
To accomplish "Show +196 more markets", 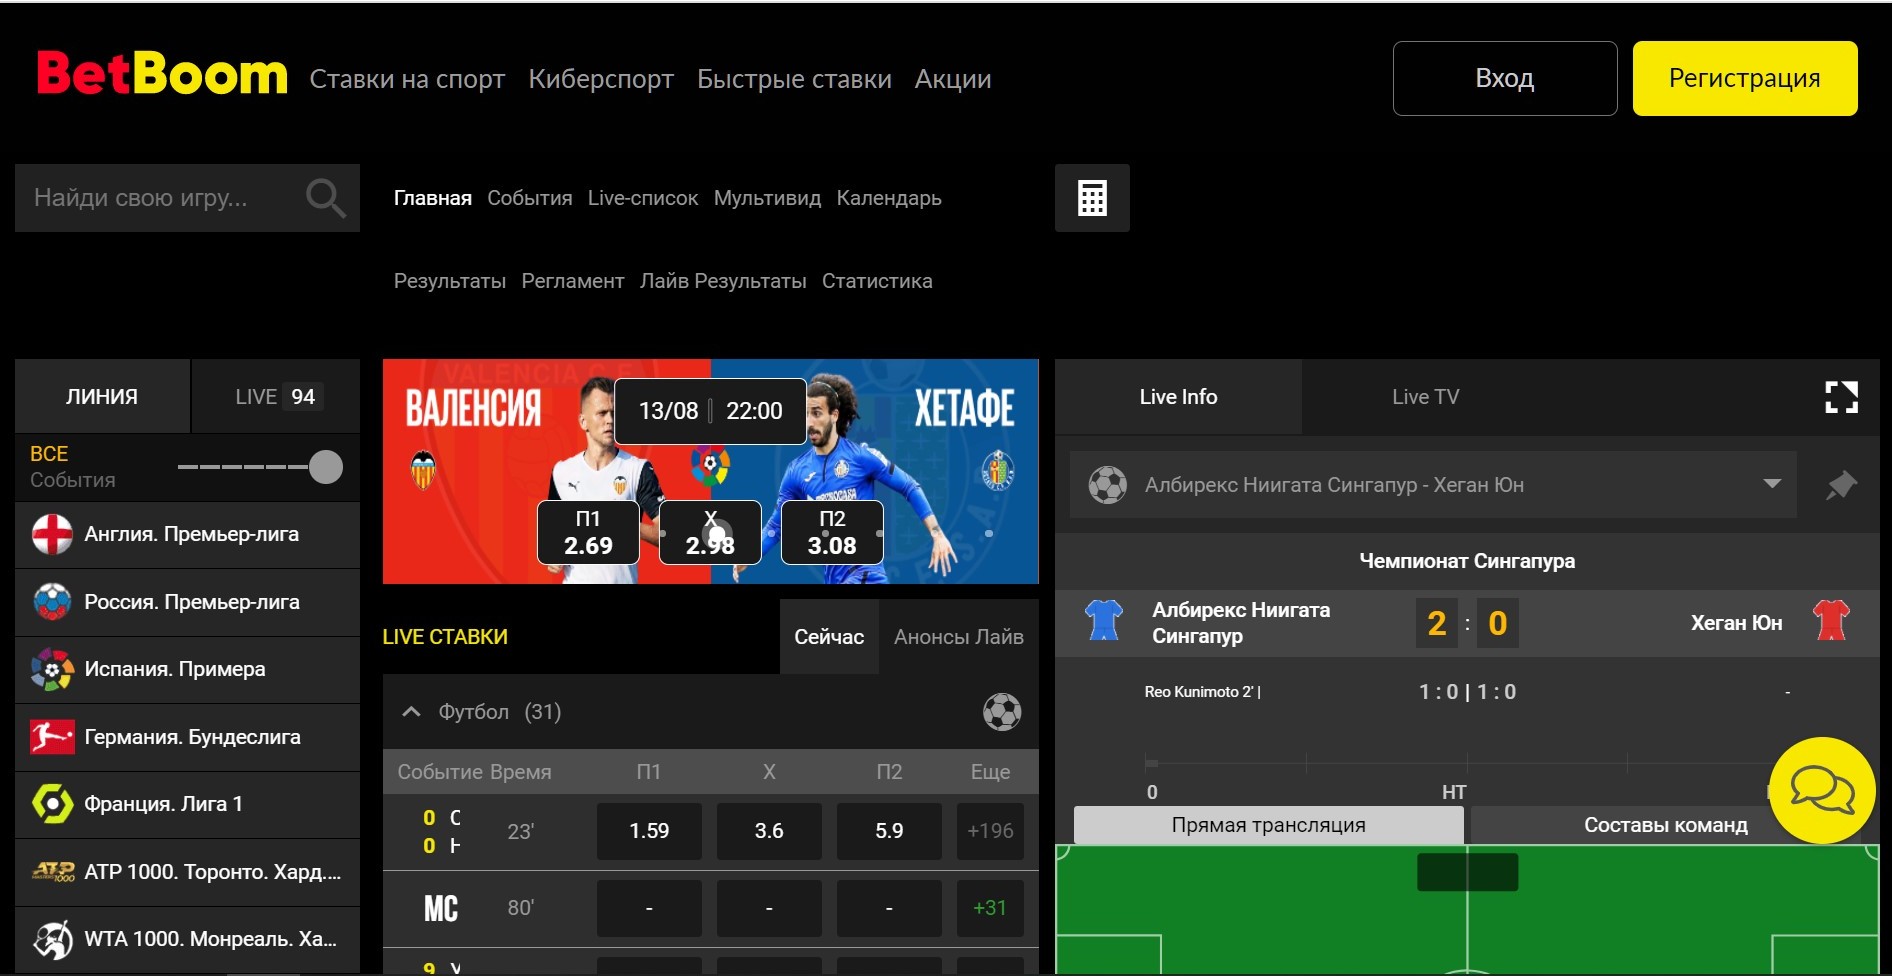I will tap(990, 831).
